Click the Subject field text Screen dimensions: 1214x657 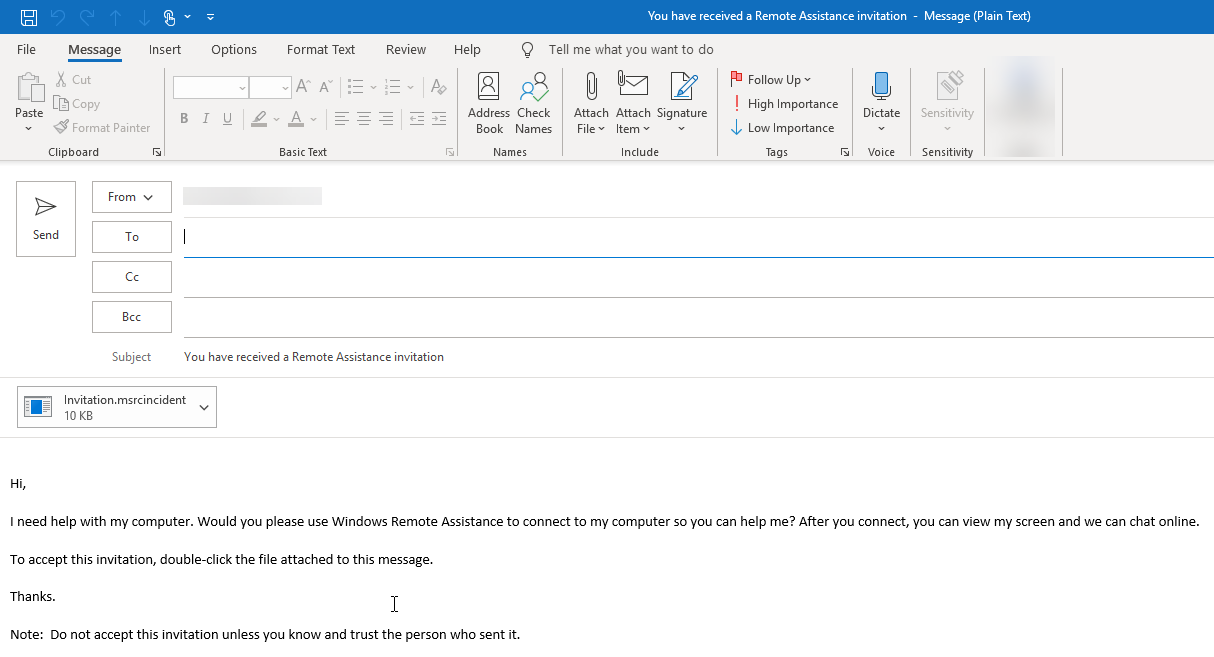tap(314, 357)
